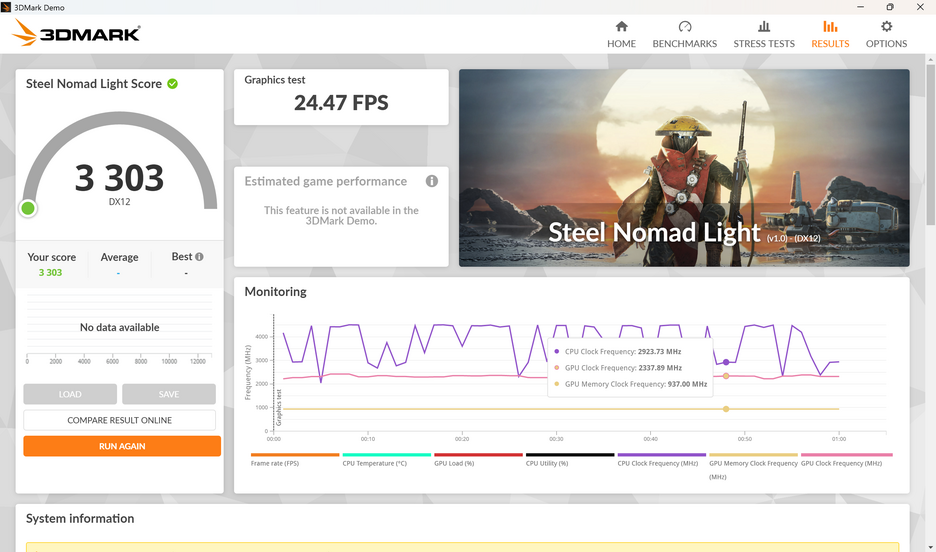Click the green score gauge indicator dot
936x552 pixels.
pyautogui.click(x=27, y=208)
